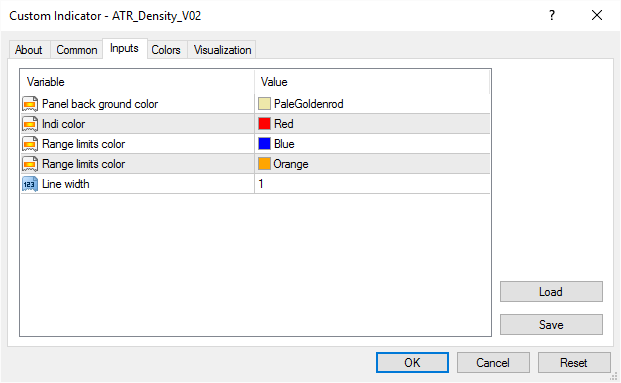Click the Blue value text
Screen dimensions: 621x383
point(284,144)
